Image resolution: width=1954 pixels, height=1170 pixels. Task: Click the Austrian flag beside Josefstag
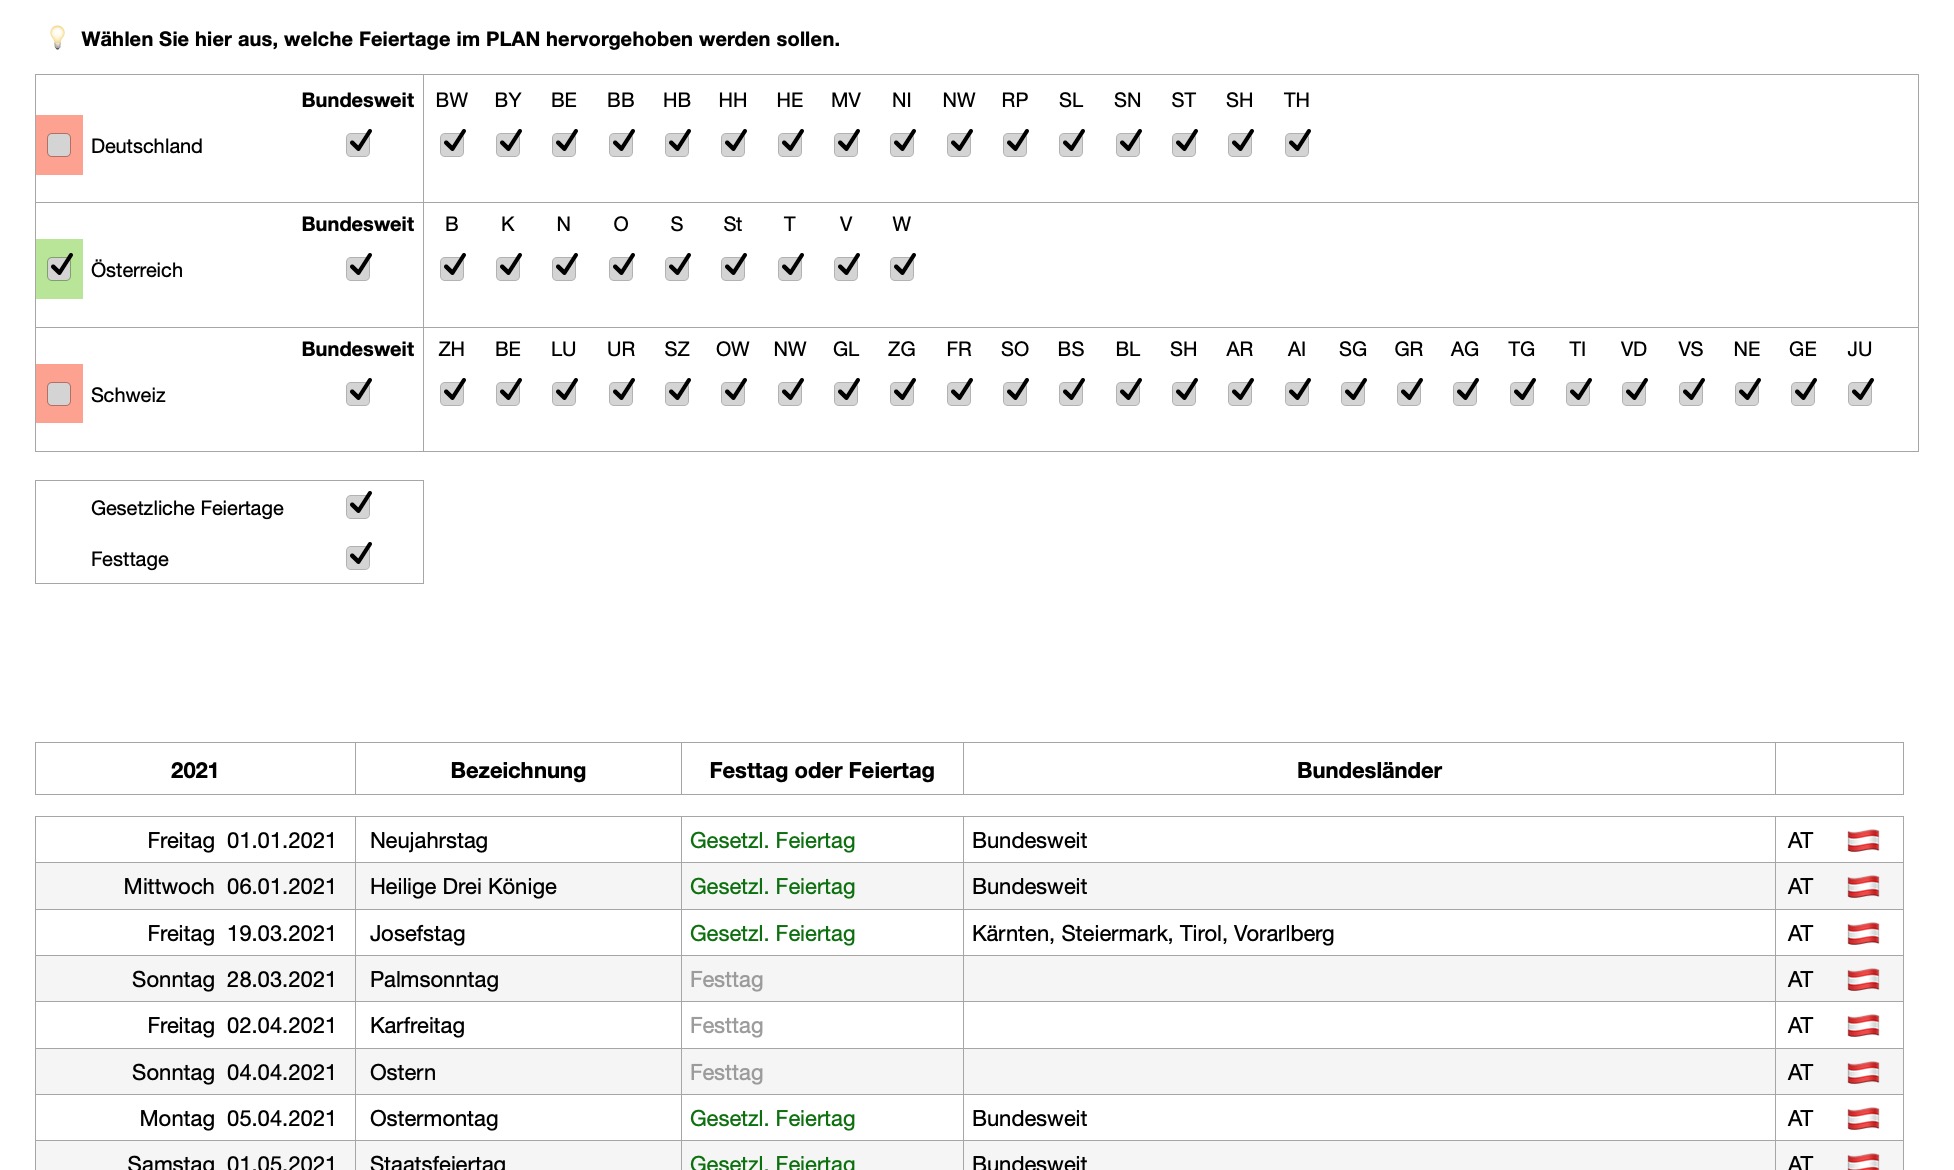coord(1862,934)
